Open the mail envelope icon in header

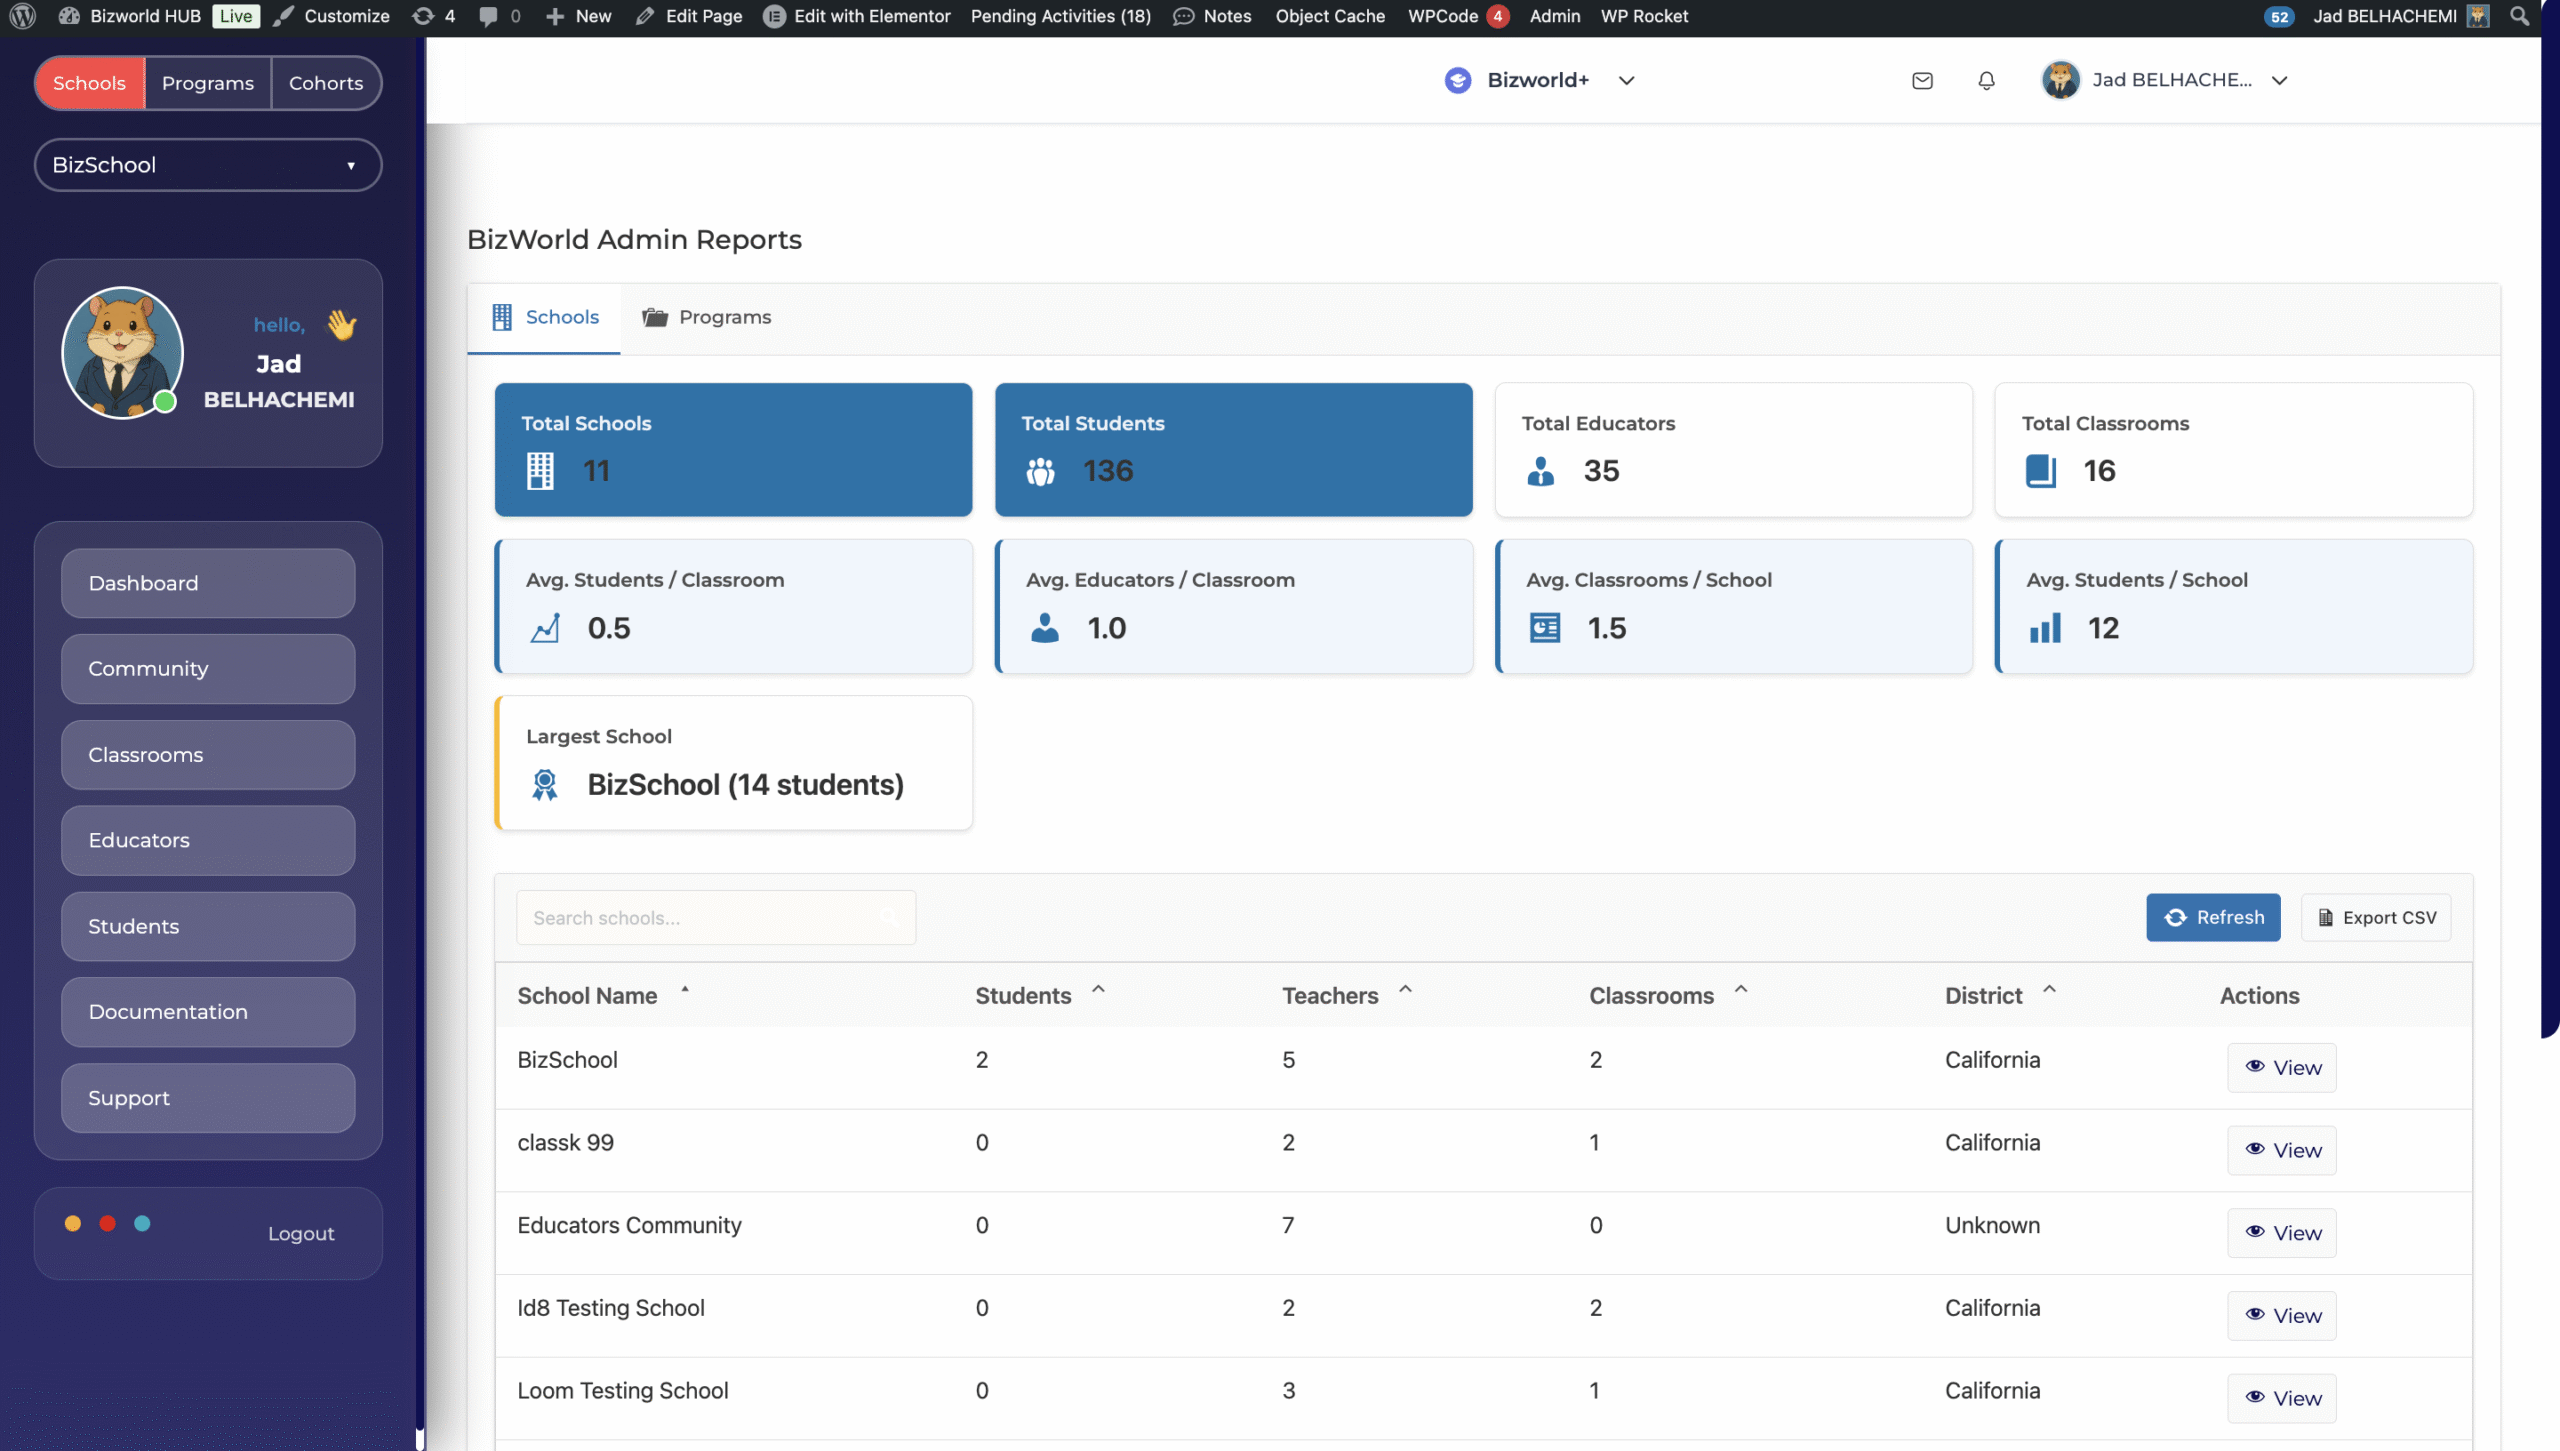pyautogui.click(x=1921, y=80)
